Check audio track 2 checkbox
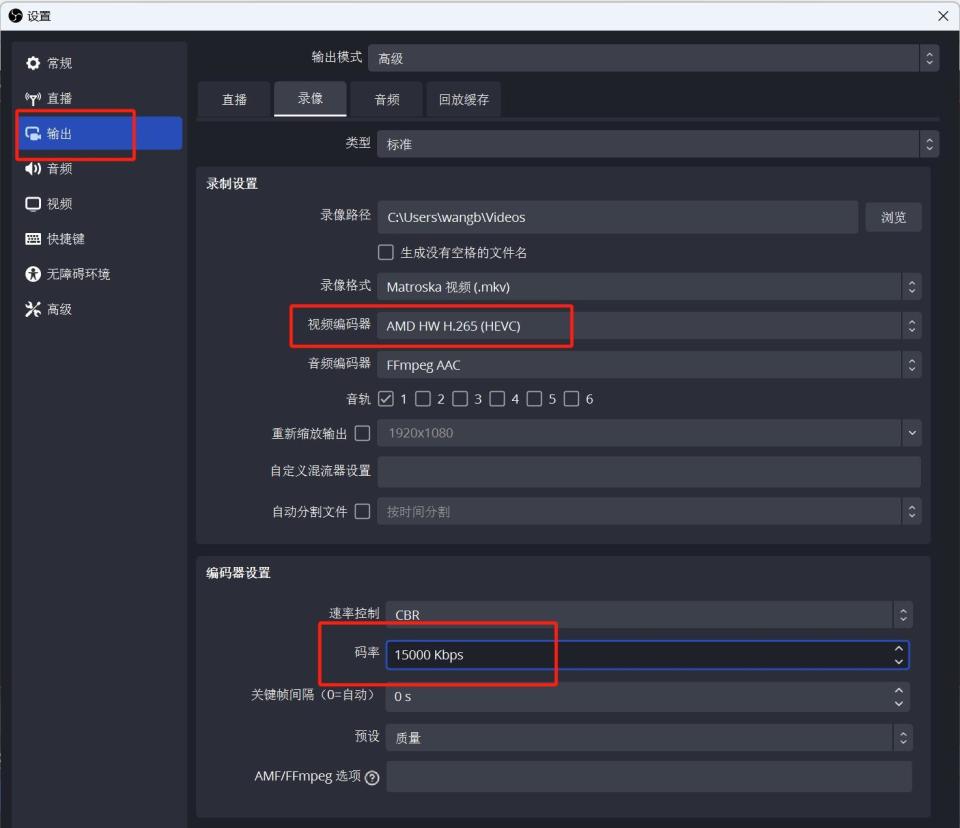This screenshot has height=828, width=960. [x=423, y=399]
